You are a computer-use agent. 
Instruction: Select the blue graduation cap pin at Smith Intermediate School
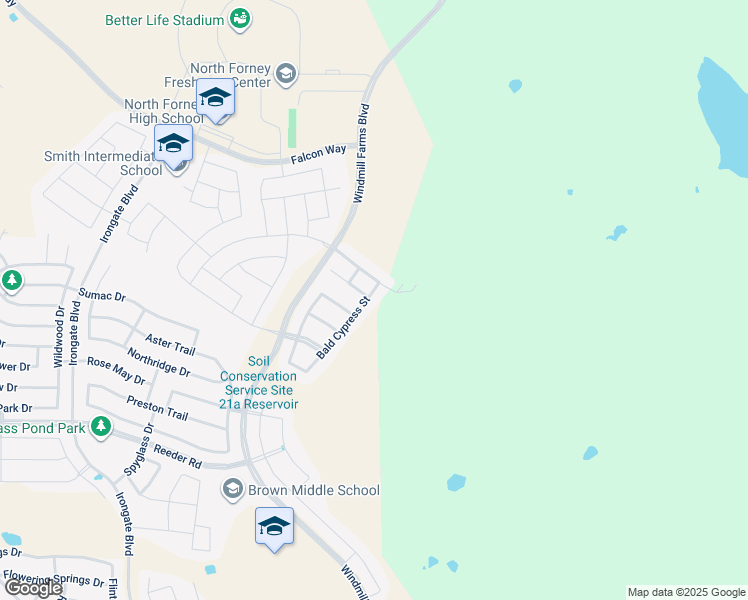coord(174,147)
